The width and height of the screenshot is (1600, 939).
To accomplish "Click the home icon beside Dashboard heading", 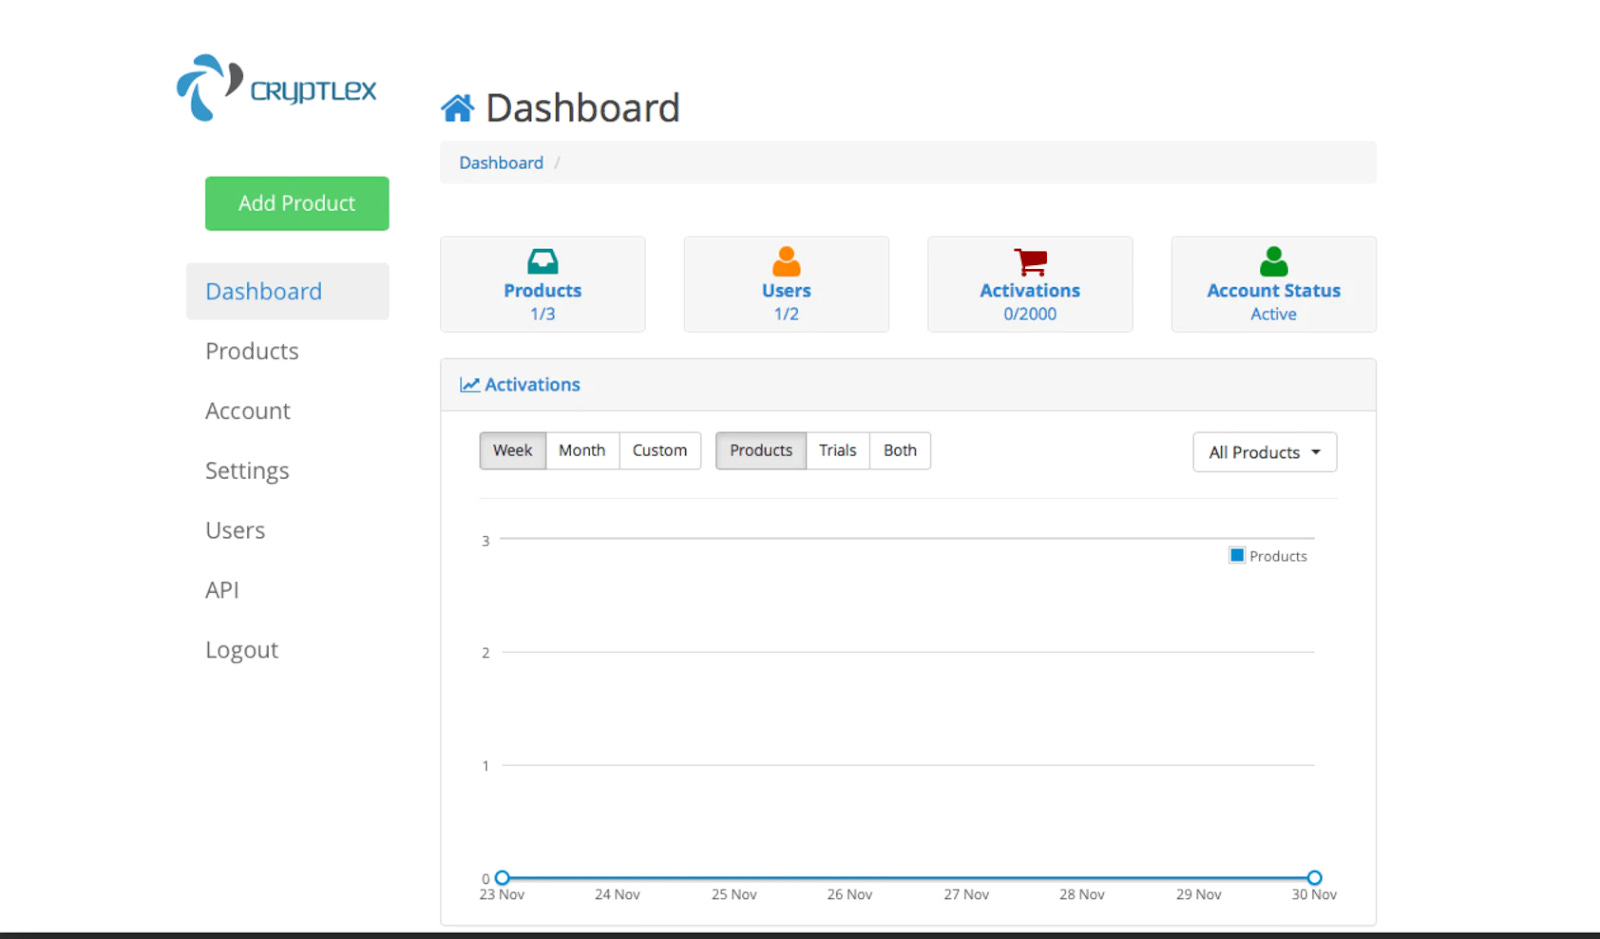I will click(x=458, y=105).
